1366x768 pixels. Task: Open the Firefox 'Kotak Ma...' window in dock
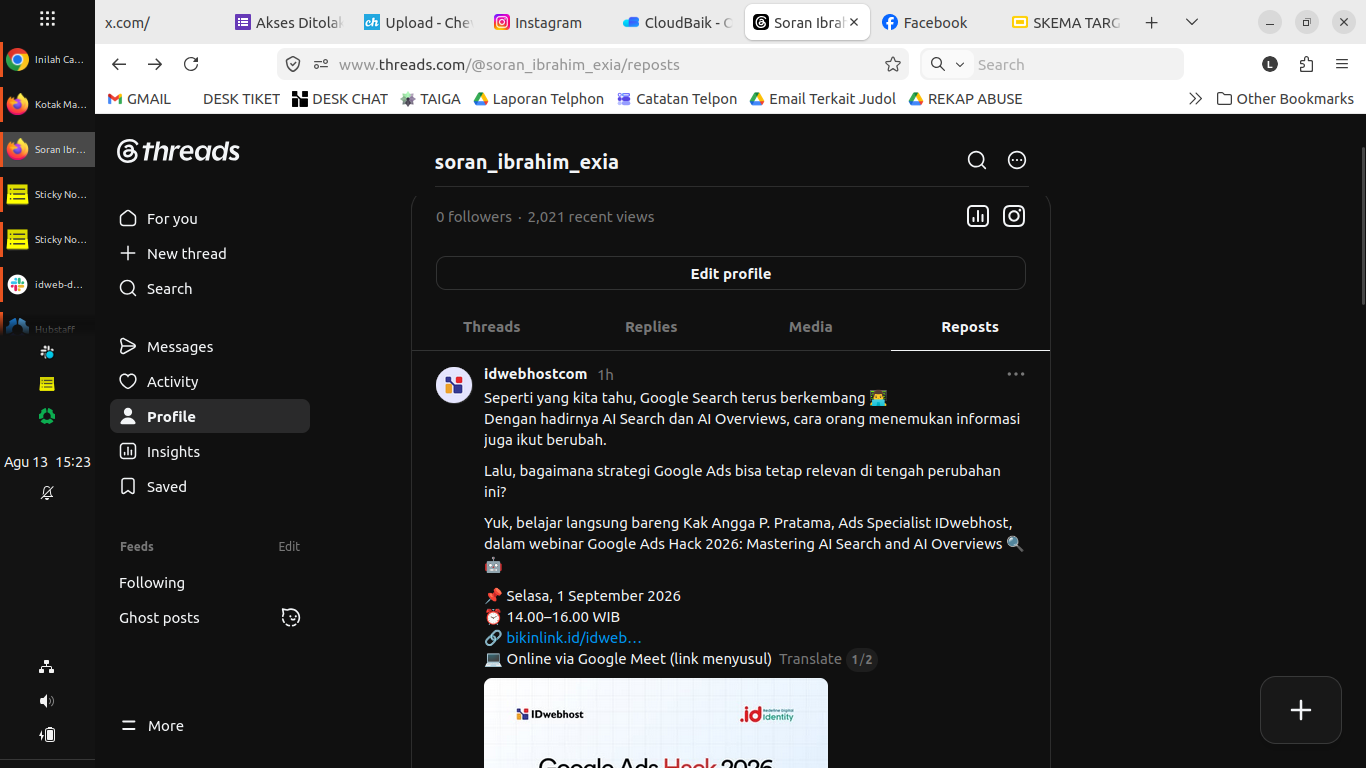(x=48, y=104)
